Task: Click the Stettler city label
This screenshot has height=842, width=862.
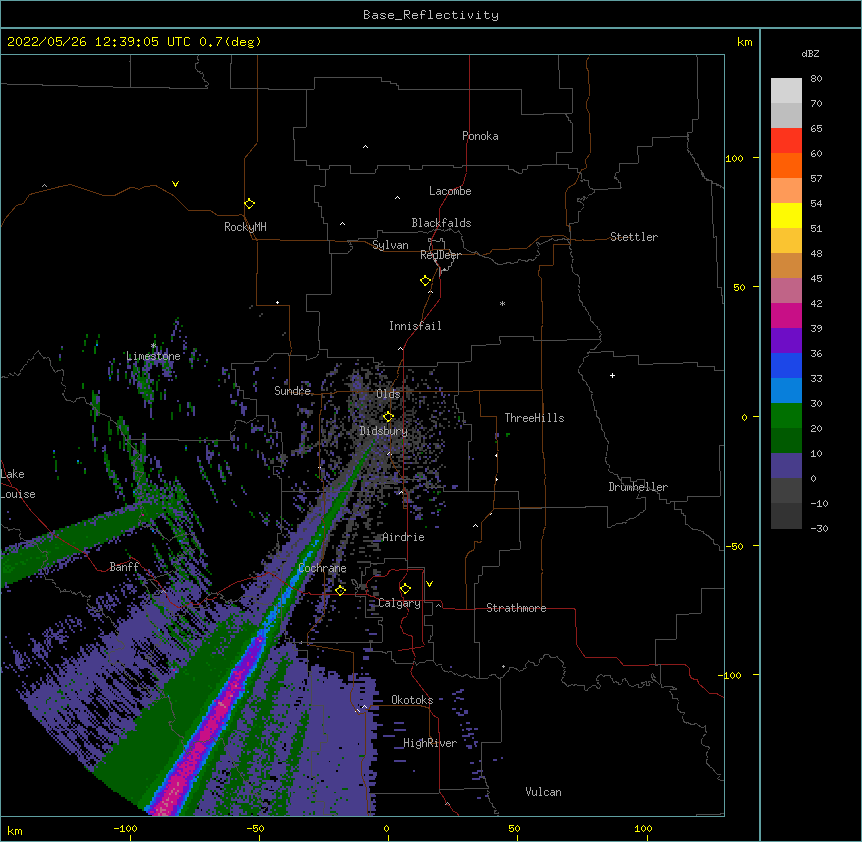Action: (x=634, y=237)
